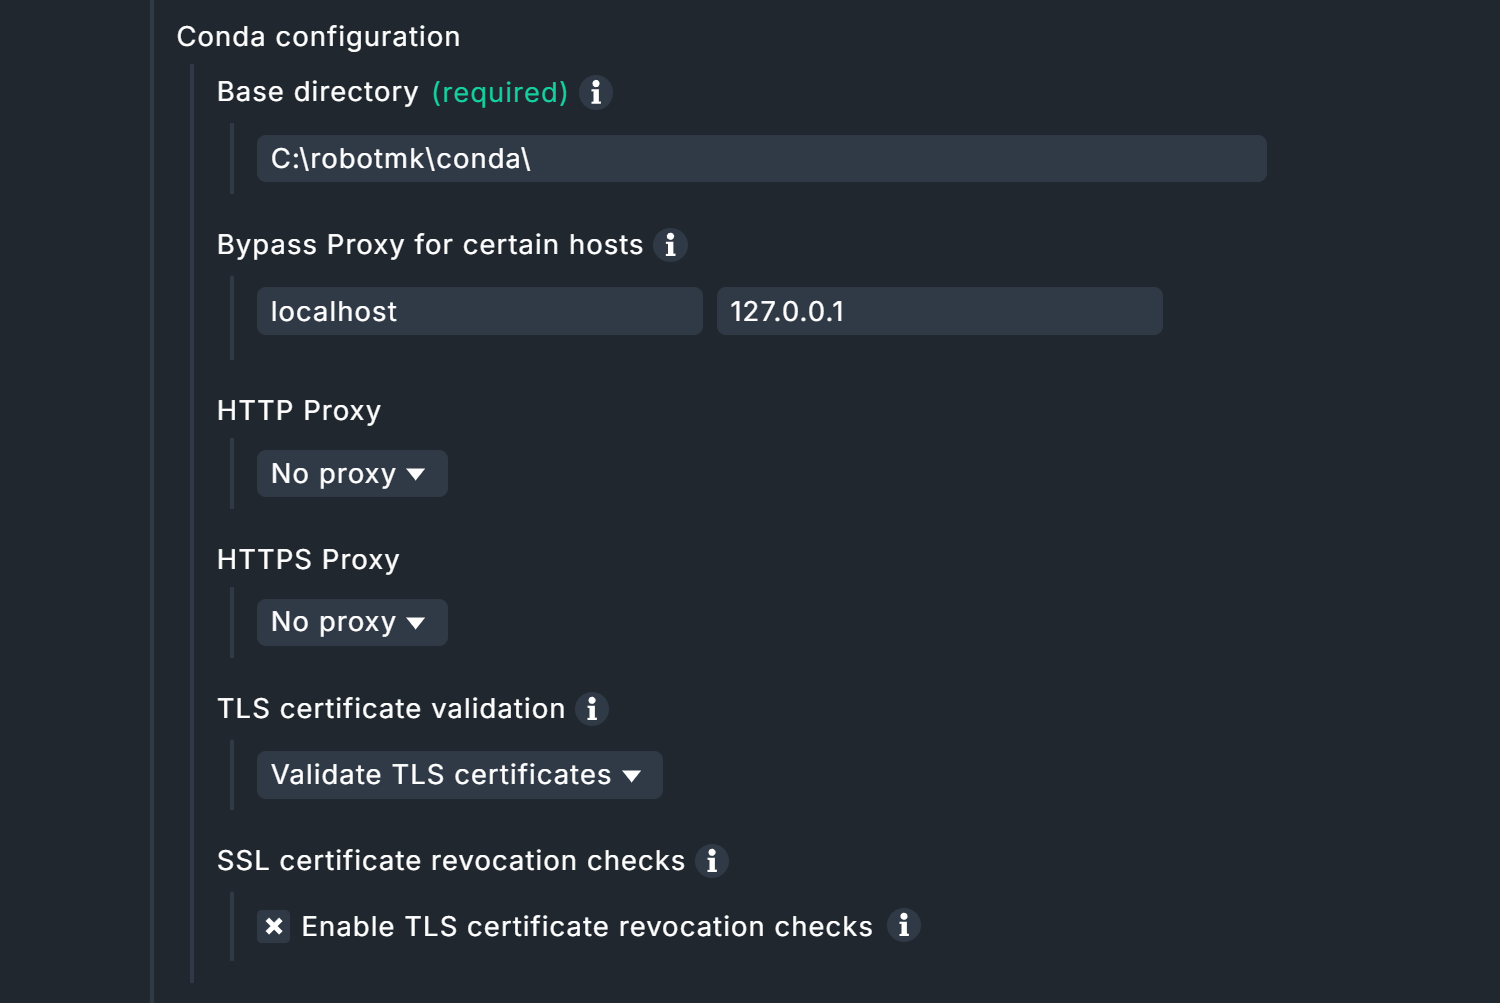Click the HTTPS Proxy section label
Viewport: 1500px width, 1003px height.
pyautogui.click(x=308, y=560)
